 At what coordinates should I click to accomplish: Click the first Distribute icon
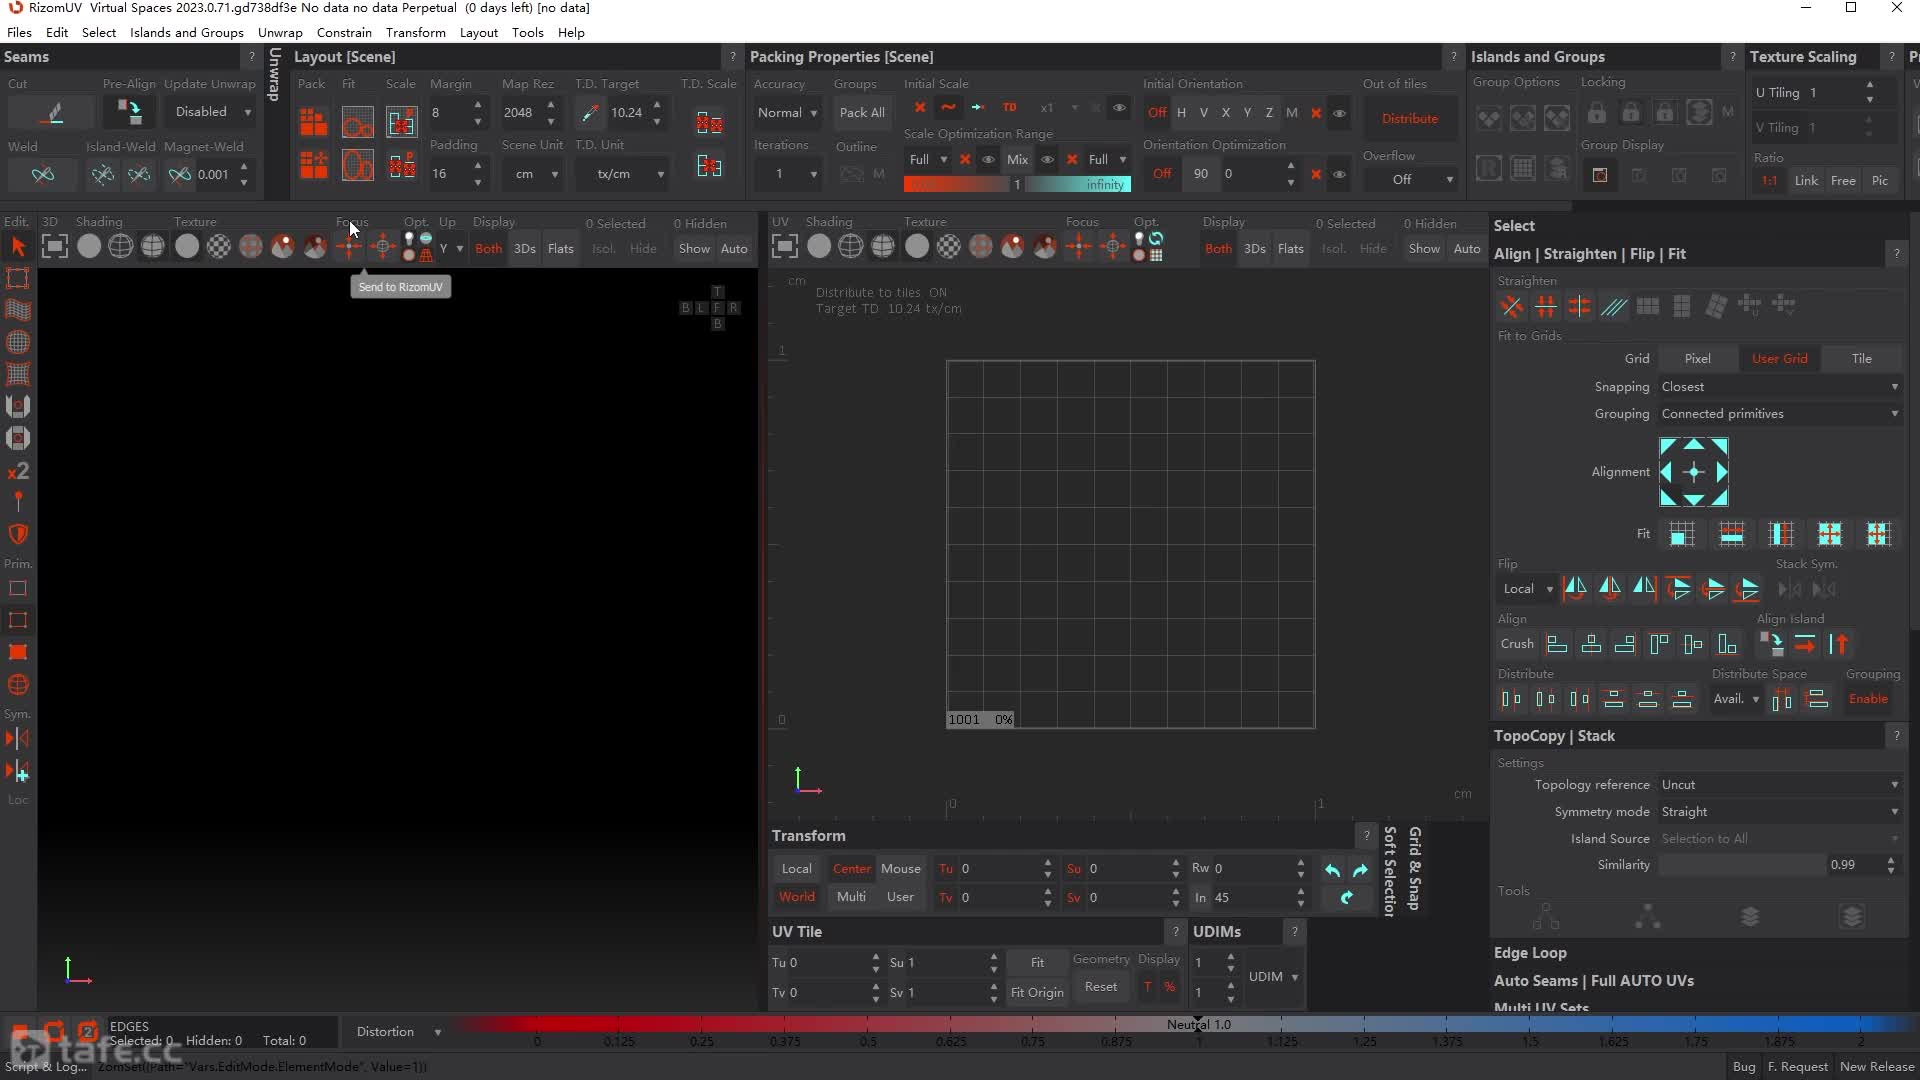click(1512, 699)
